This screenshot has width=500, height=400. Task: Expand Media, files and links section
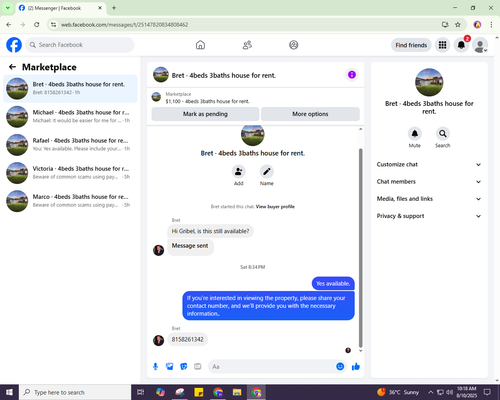[429, 199]
